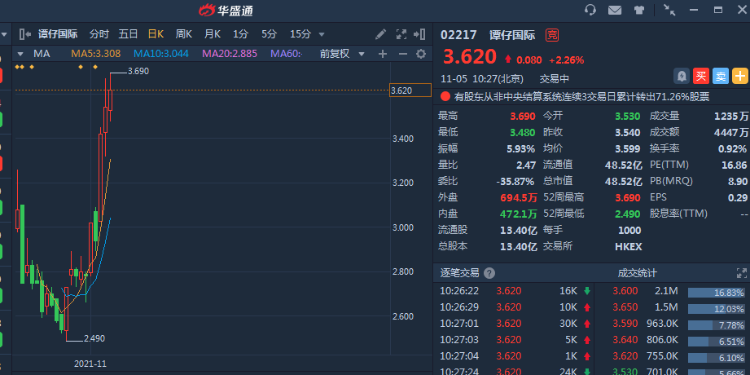Viewport: 750px width, 375px height.
Task: Click the shareholder transfer news alert
Action: (582, 97)
